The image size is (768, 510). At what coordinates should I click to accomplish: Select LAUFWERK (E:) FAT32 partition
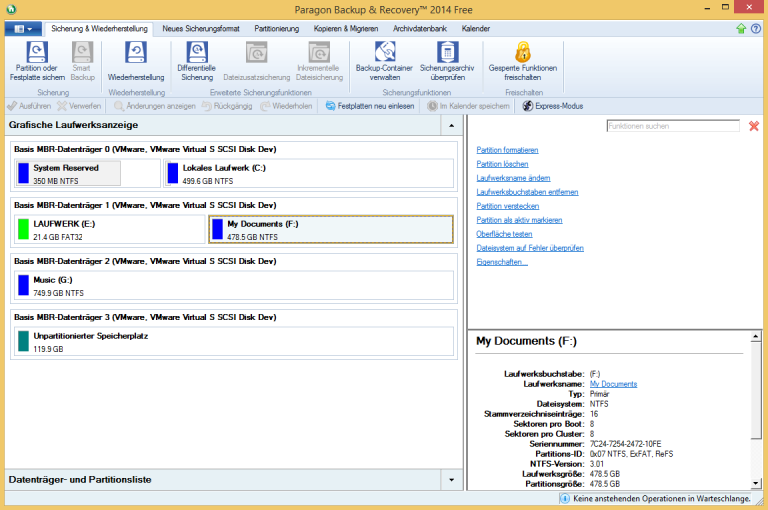click(110, 230)
